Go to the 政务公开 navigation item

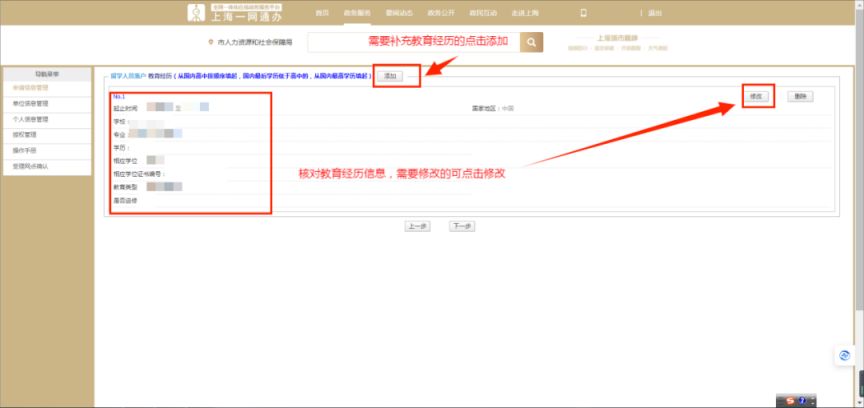tap(441, 13)
